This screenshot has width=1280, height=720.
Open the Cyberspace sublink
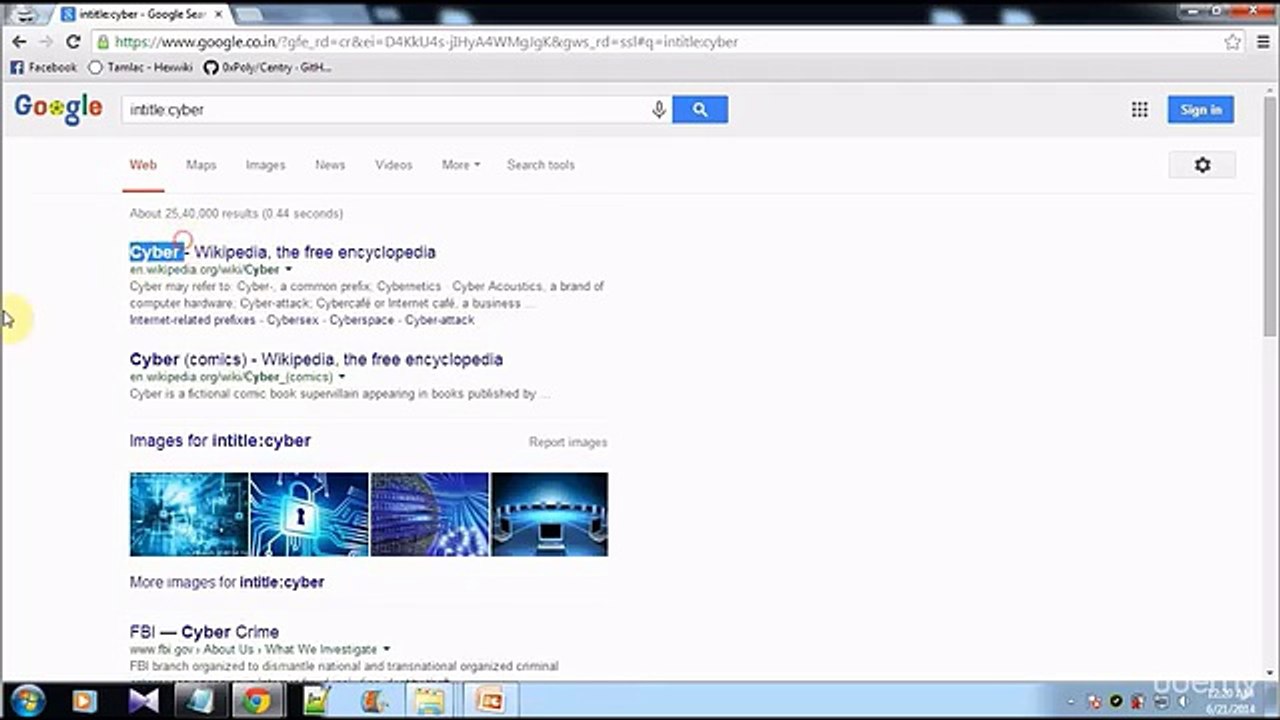pos(362,320)
